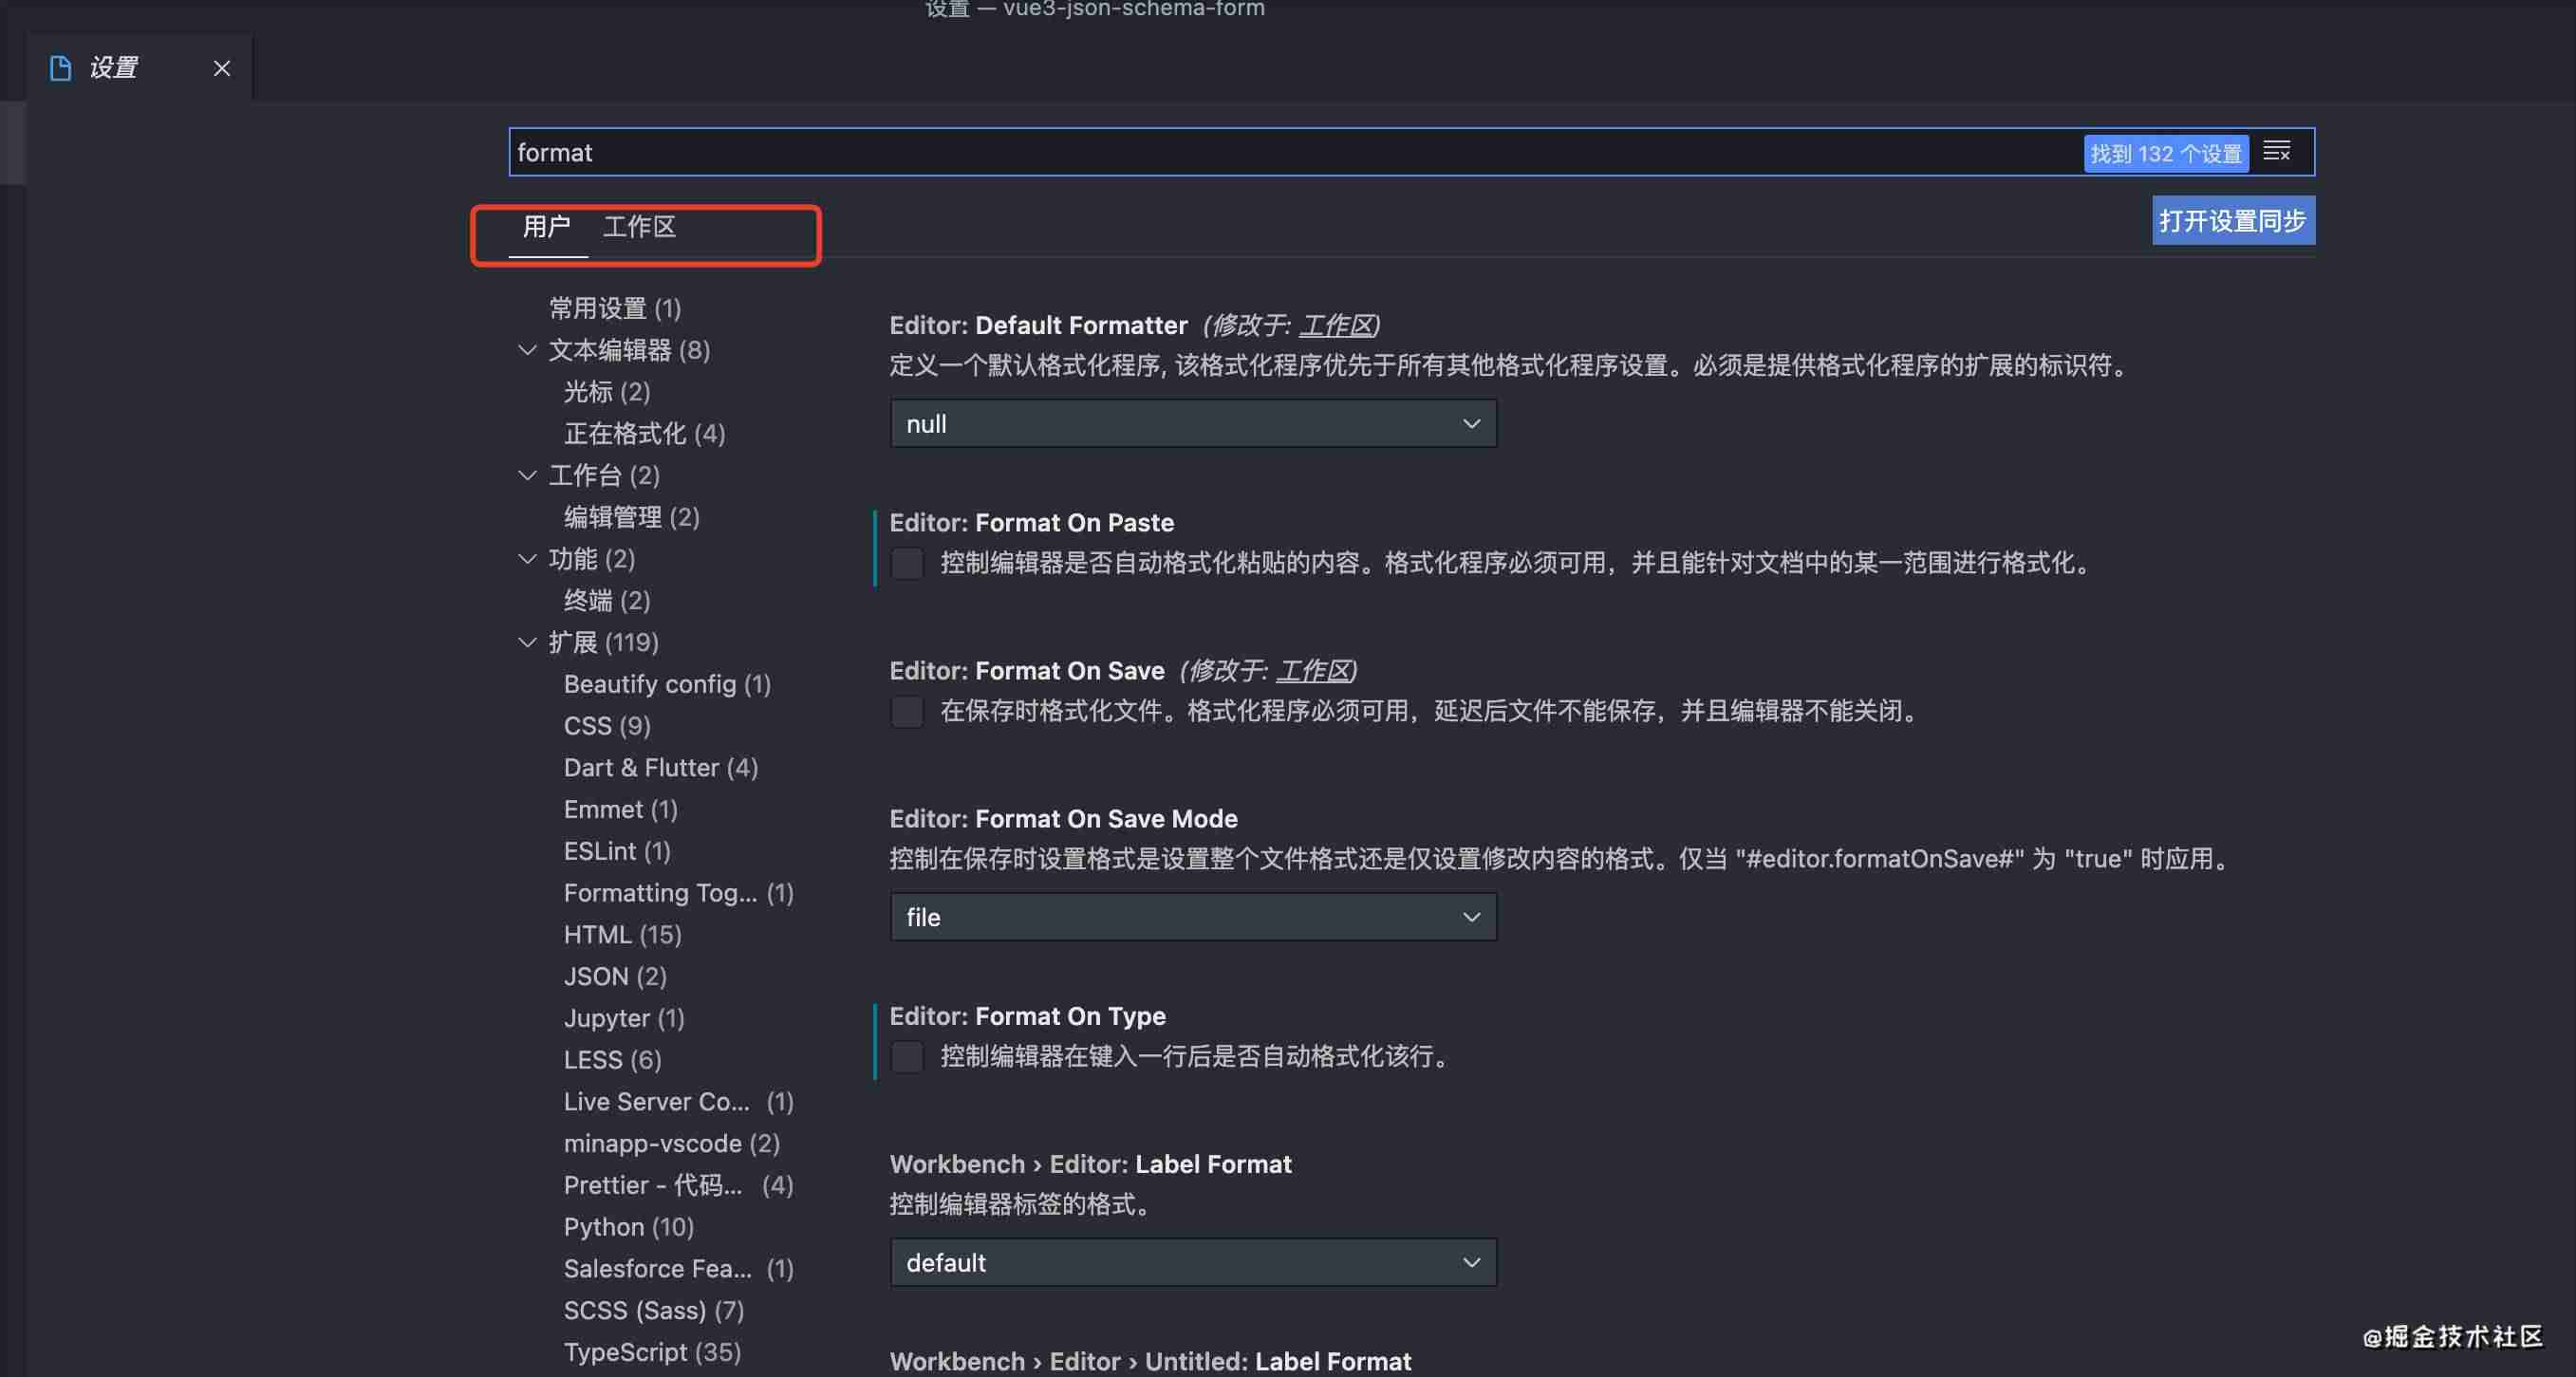Collapse the 扩展 tree chevron

pyautogui.click(x=528, y=642)
